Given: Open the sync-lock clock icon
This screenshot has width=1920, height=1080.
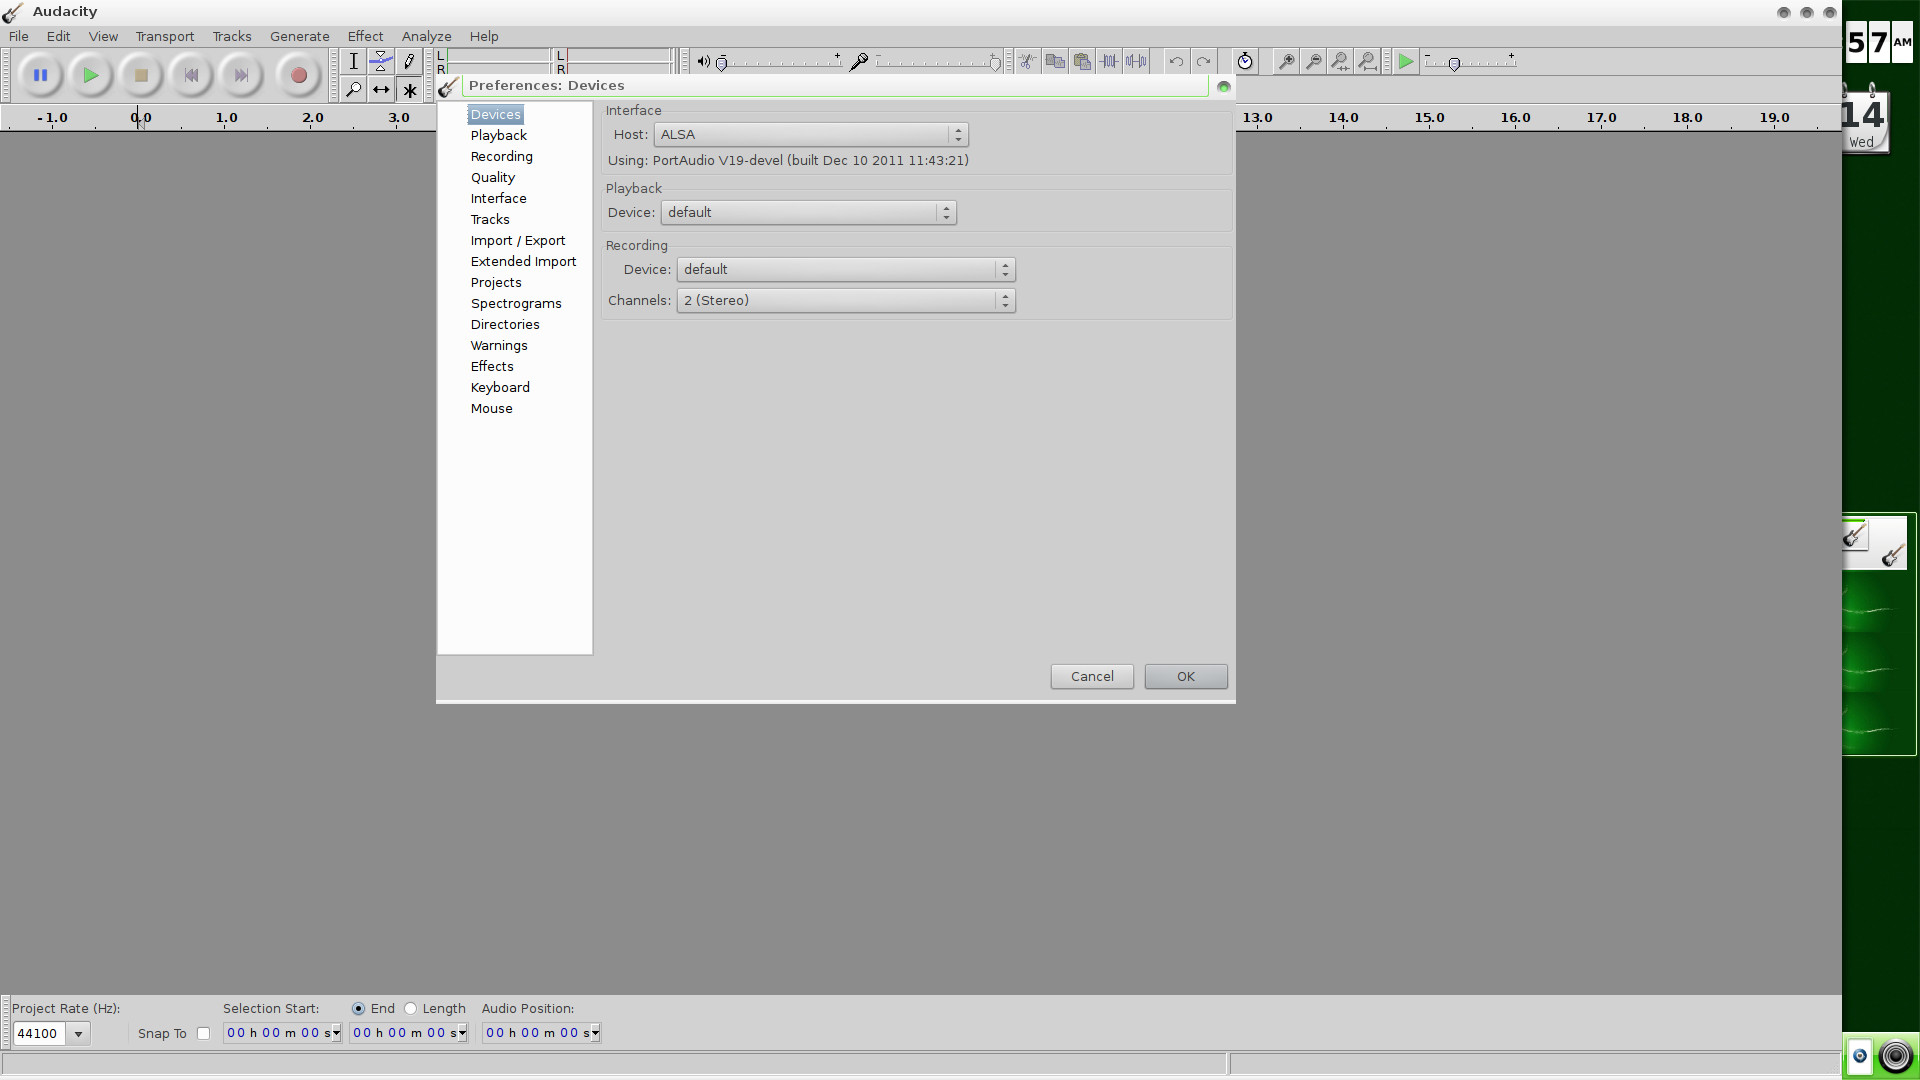Looking at the screenshot, I should 1244,62.
